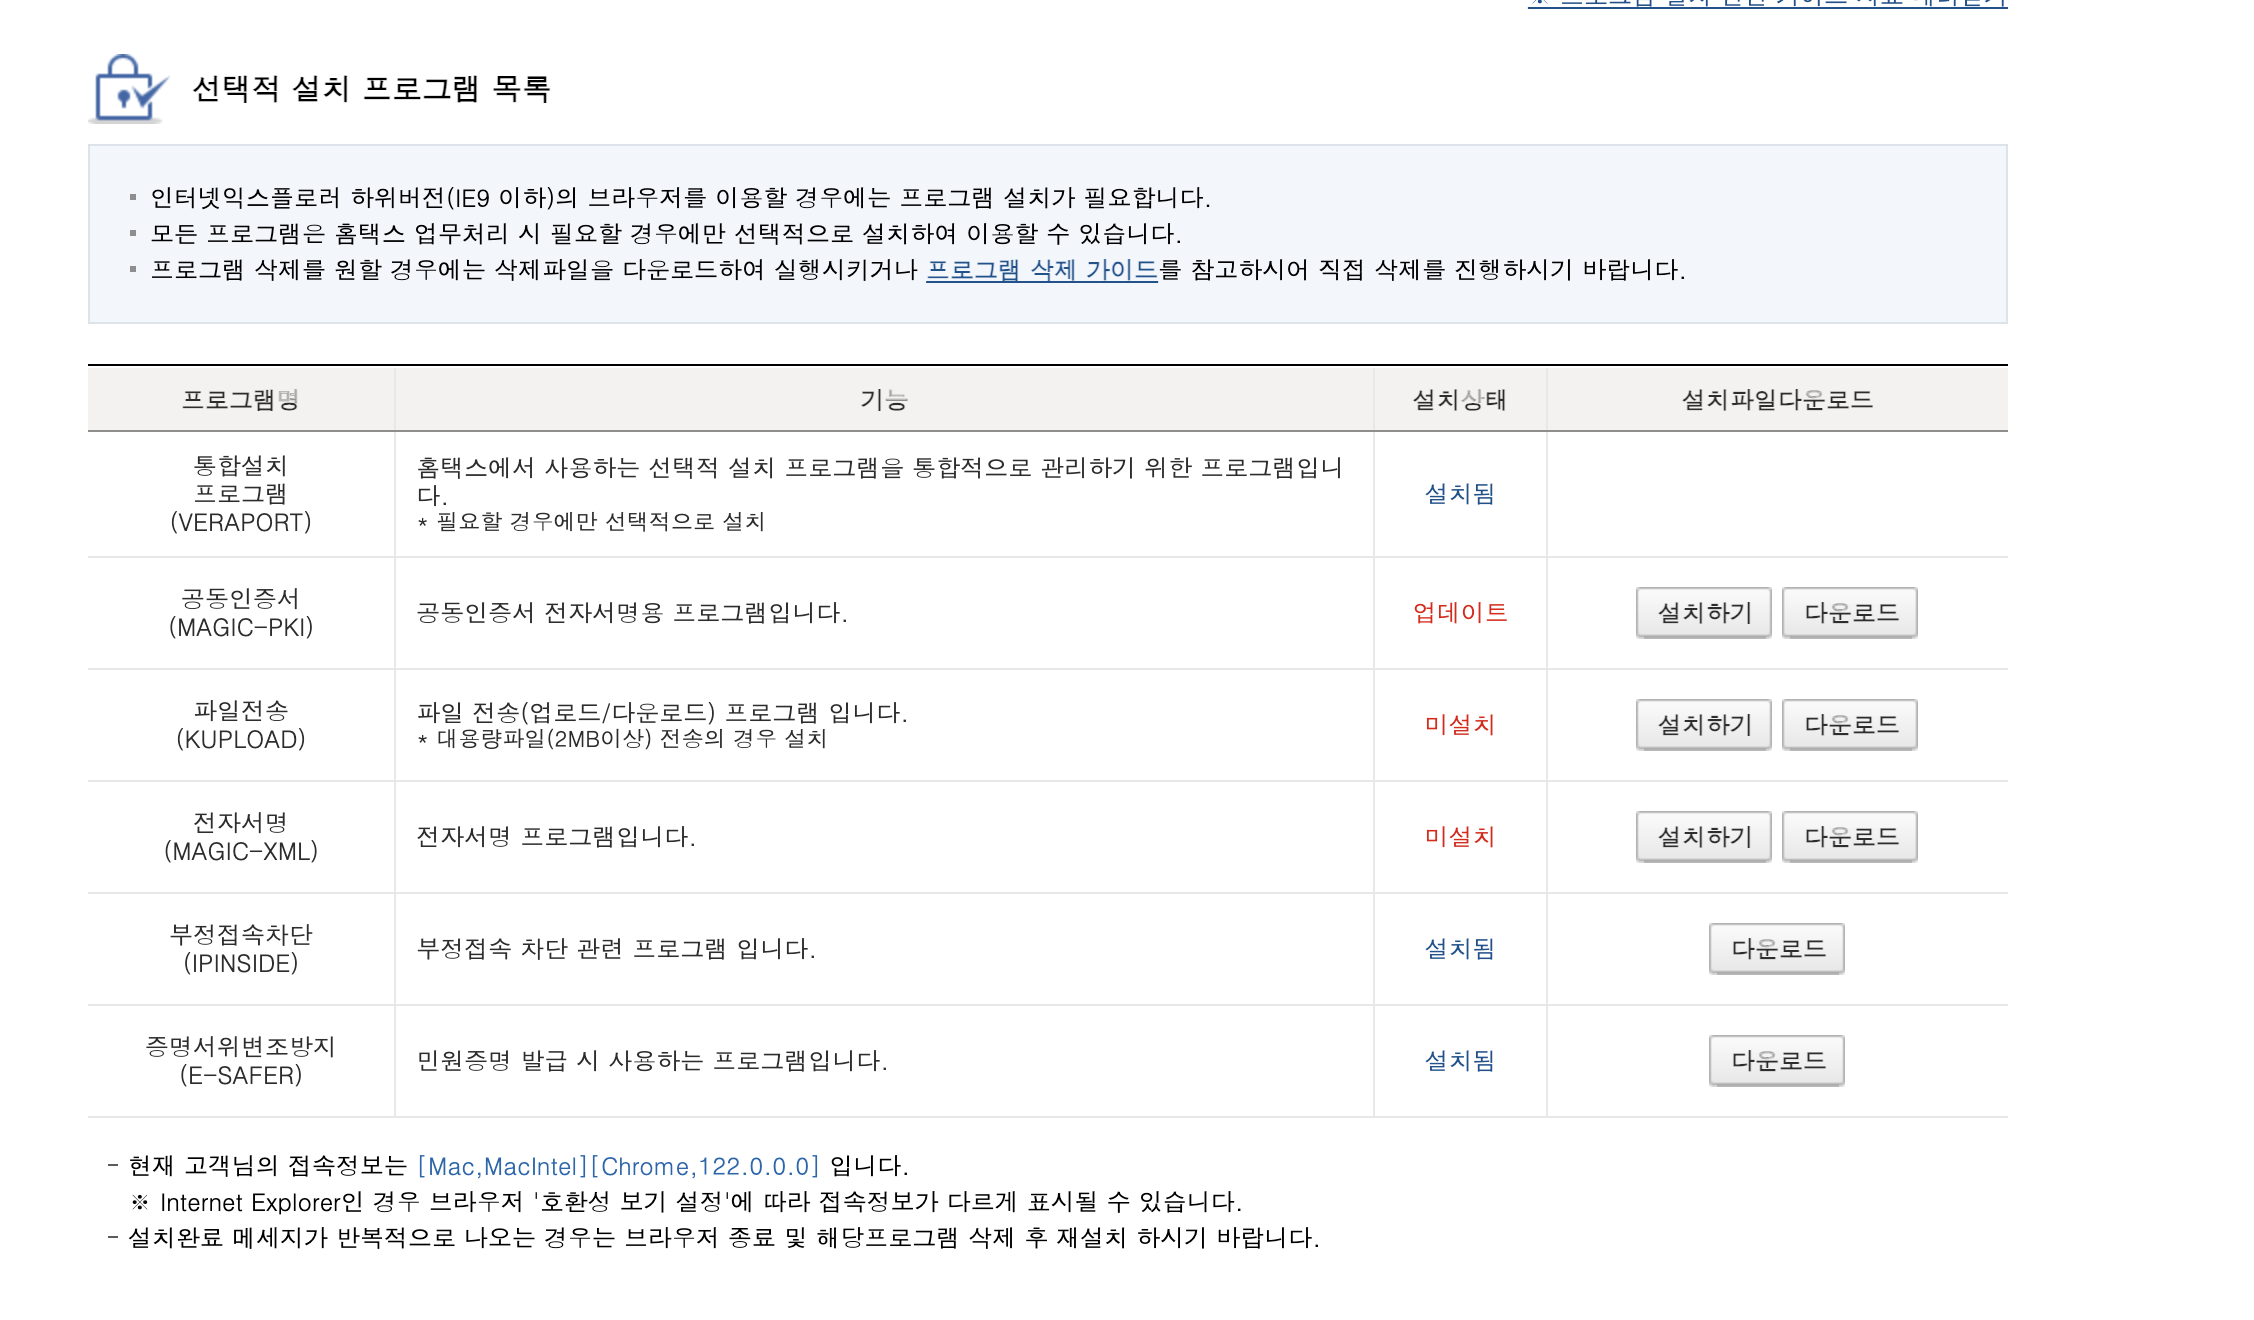Download the 부정접속차단 IPINSIDE file
The height and width of the screenshot is (1320, 2254).
pyautogui.click(x=1776, y=949)
